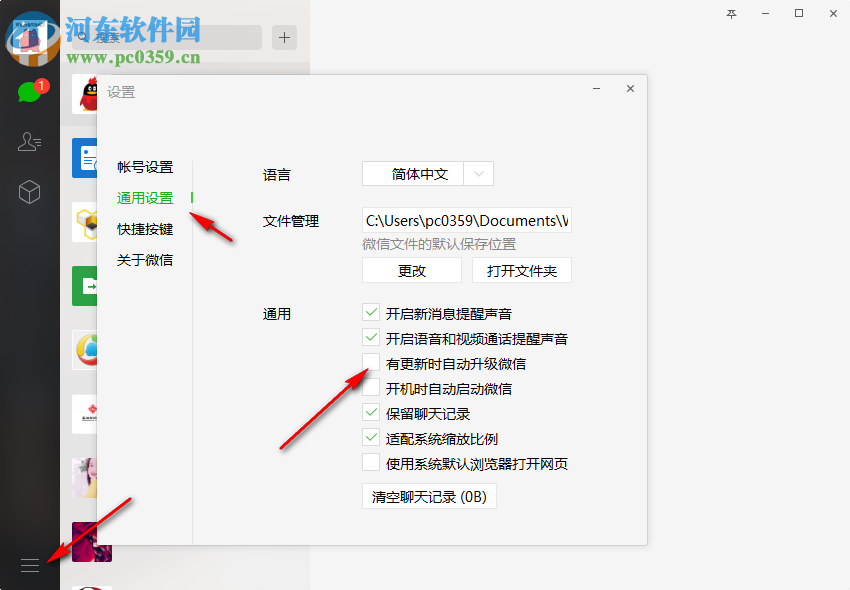Click the file management path input field
The width and height of the screenshot is (850, 590).
466,220
